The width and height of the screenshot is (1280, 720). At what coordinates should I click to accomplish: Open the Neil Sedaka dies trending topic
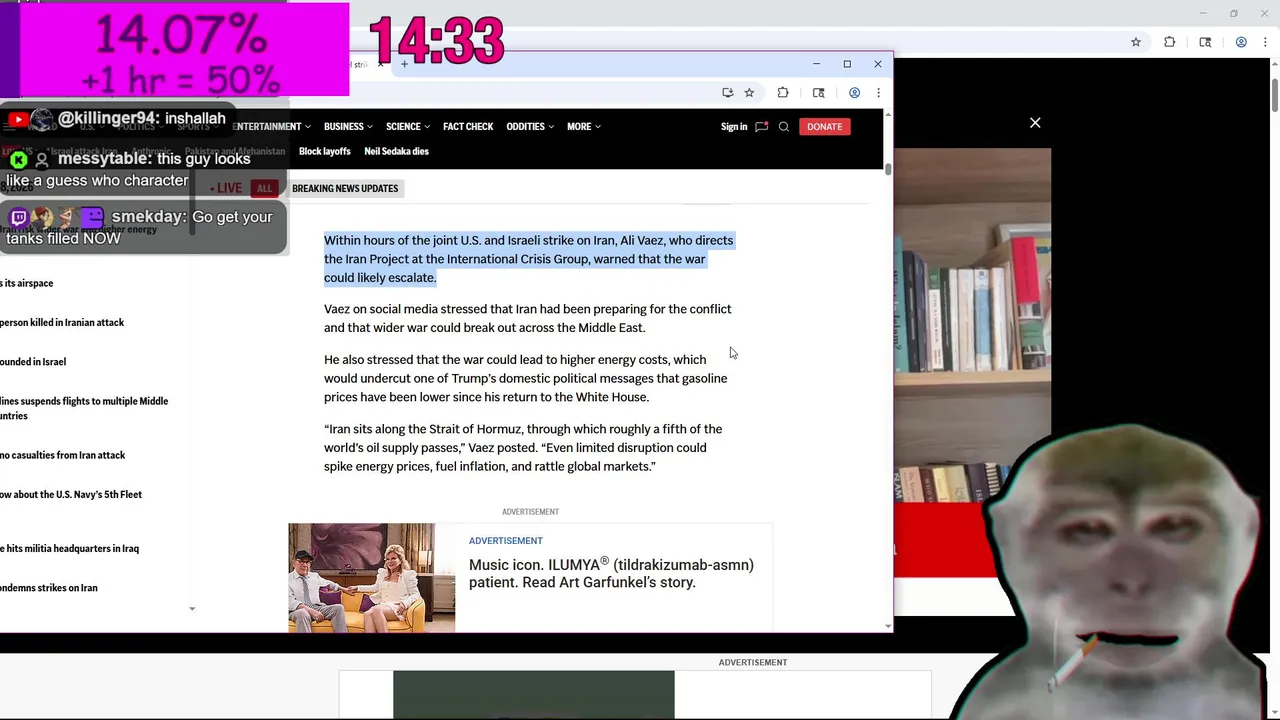(396, 151)
